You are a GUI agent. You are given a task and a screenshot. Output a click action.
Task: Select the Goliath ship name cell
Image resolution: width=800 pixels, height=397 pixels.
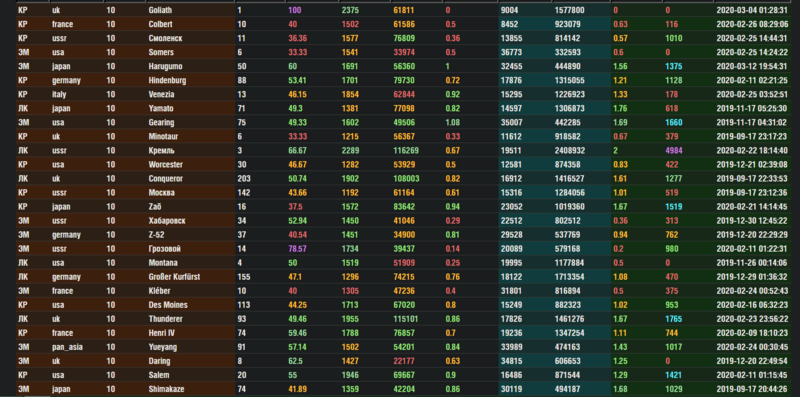pyautogui.click(x=161, y=10)
